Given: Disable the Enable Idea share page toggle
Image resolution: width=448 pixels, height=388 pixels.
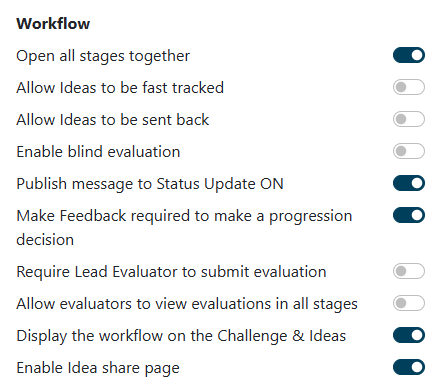Looking at the screenshot, I should [409, 367].
